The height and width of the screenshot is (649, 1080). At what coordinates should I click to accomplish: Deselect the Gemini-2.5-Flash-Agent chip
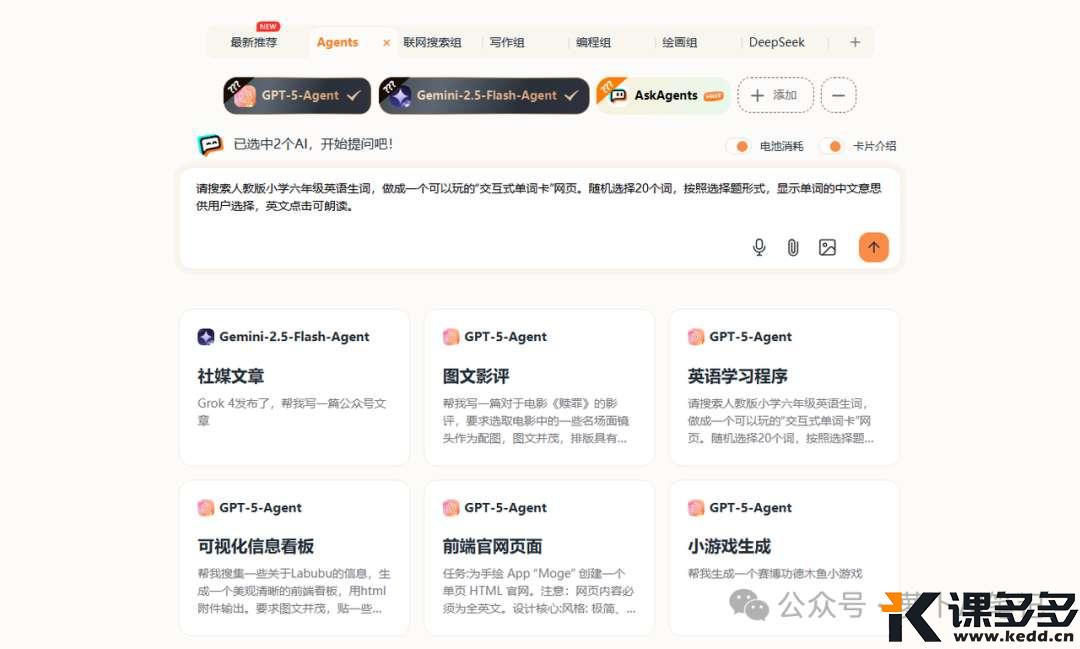(484, 95)
